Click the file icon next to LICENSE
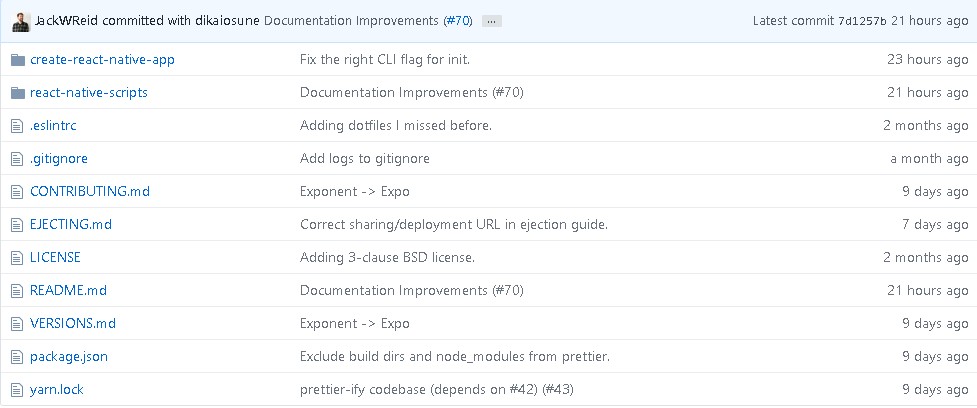 [x=16, y=258]
